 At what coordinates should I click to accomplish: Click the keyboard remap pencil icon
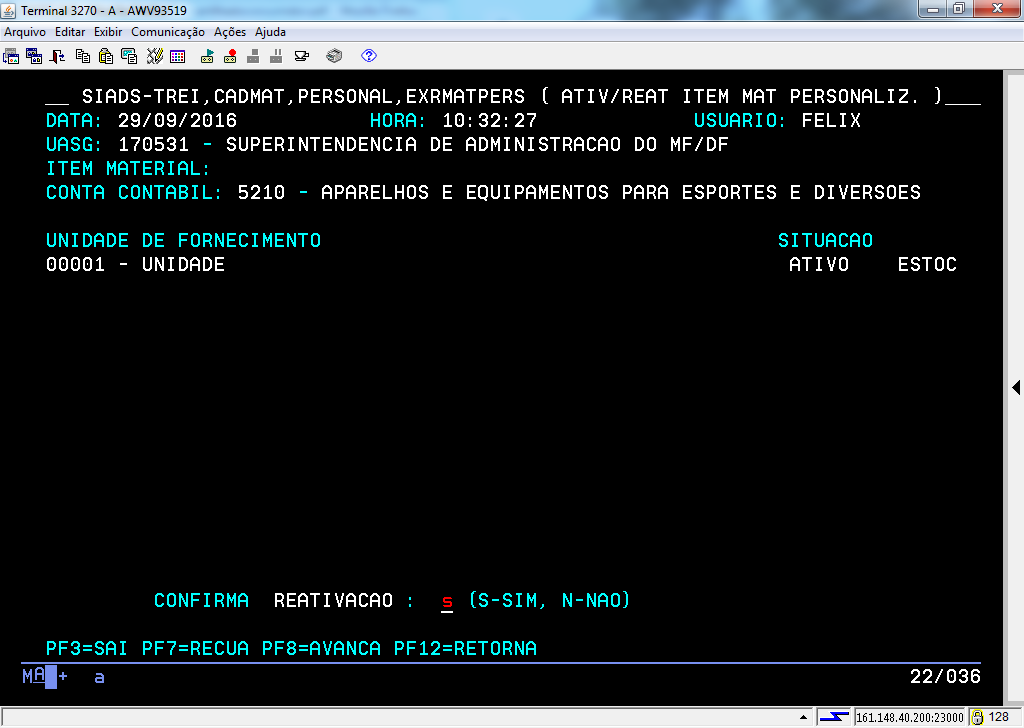[x=154, y=56]
